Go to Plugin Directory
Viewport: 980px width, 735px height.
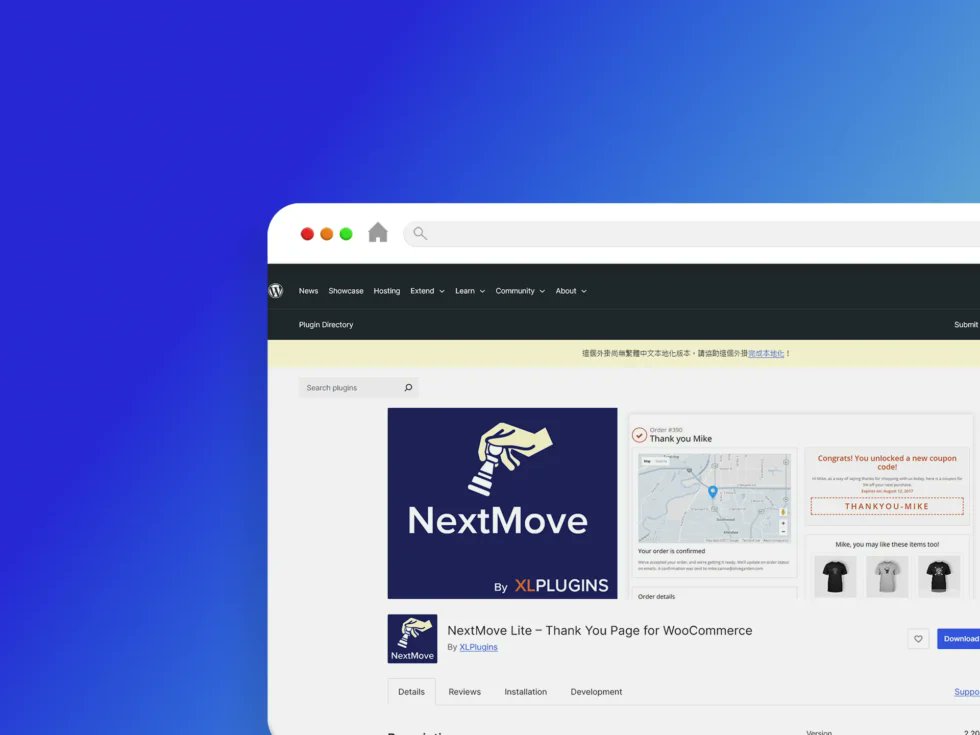tap(326, 325)
